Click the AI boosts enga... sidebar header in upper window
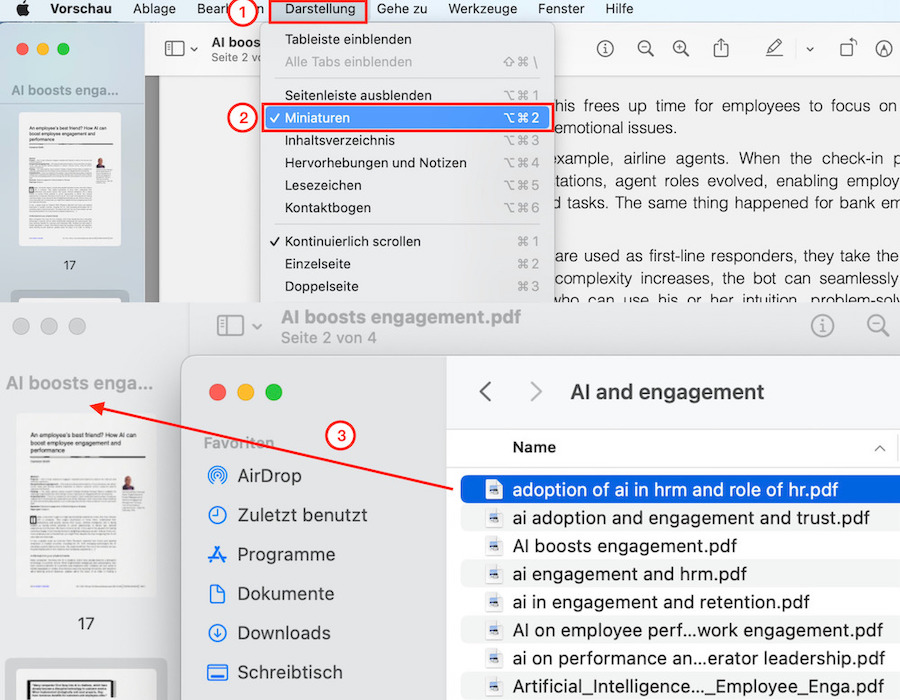This screenshot has width=900, height=700. (x=65, y=90)
